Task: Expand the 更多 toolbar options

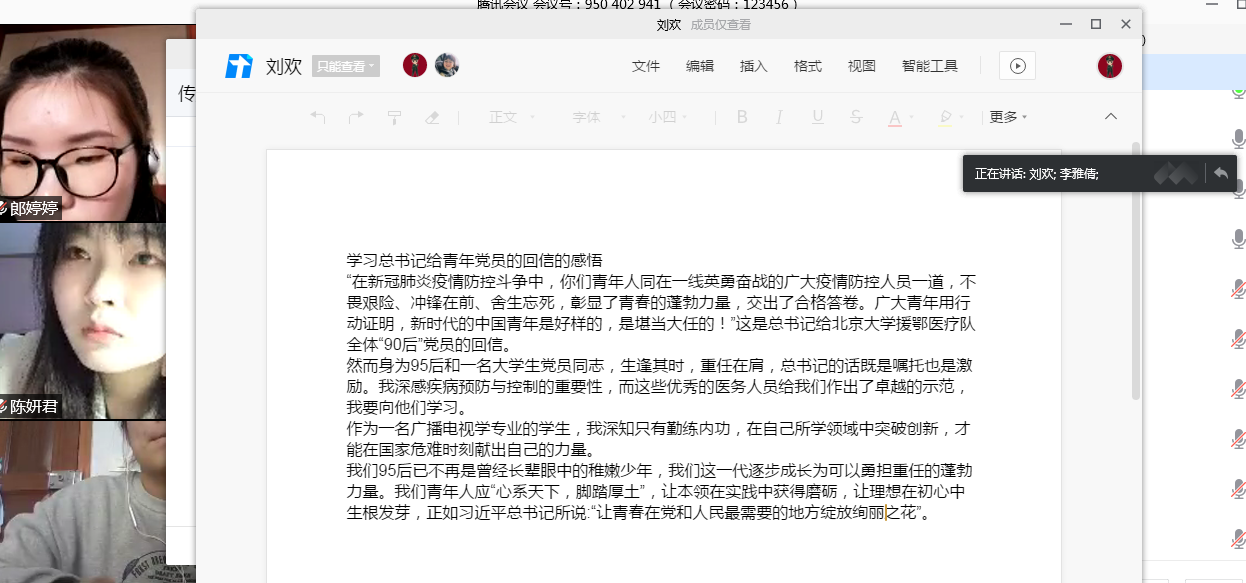Action: click(1008, 117)
